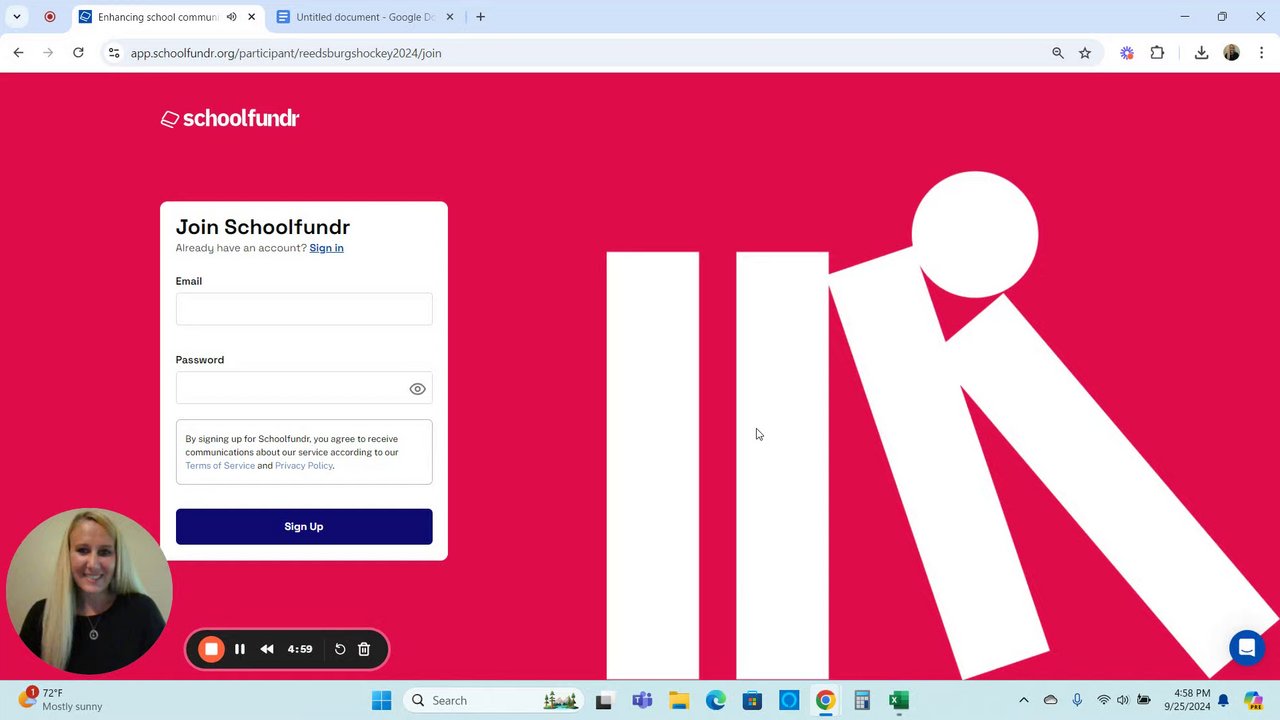Switch to Untitled document Google Docs tab
Screen dimensions: 1280x720
click(x=366, y=17)
